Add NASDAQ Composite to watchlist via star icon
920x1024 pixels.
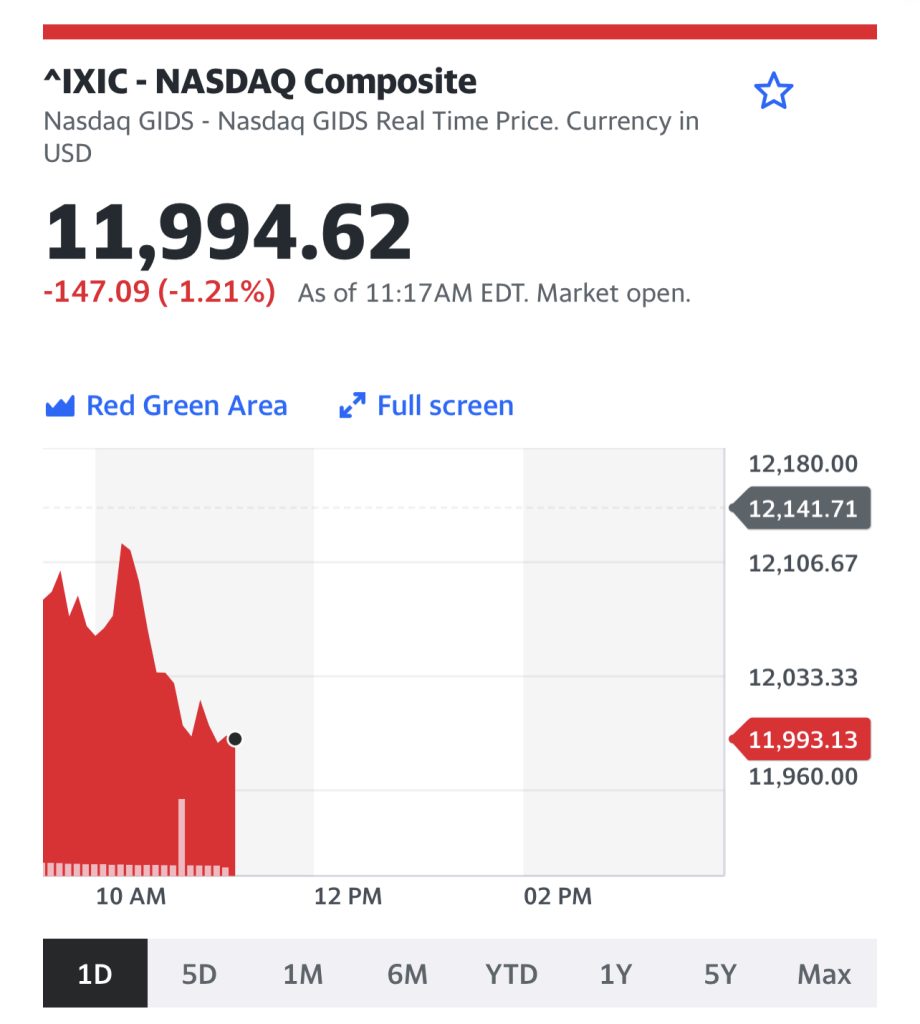coord(773,91)
